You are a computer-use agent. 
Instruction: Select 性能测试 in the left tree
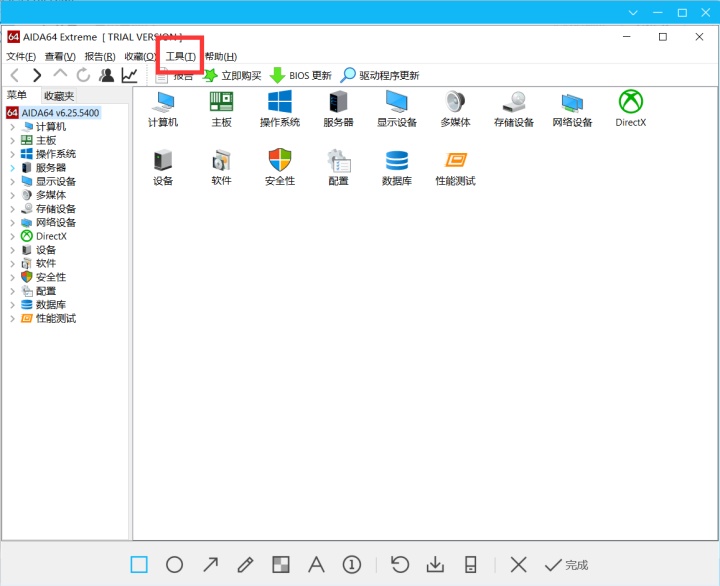[x=49, y=318]
